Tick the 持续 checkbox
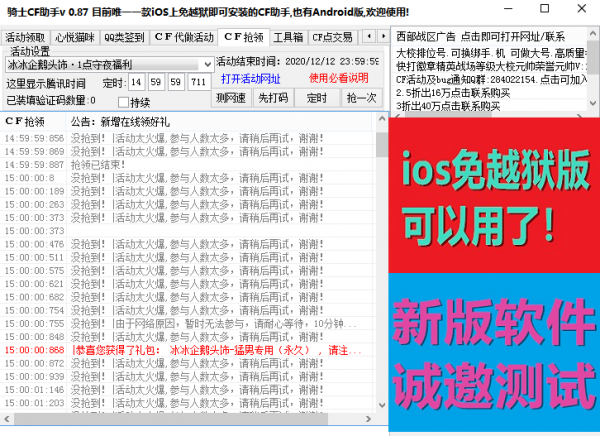 point(123,102)
